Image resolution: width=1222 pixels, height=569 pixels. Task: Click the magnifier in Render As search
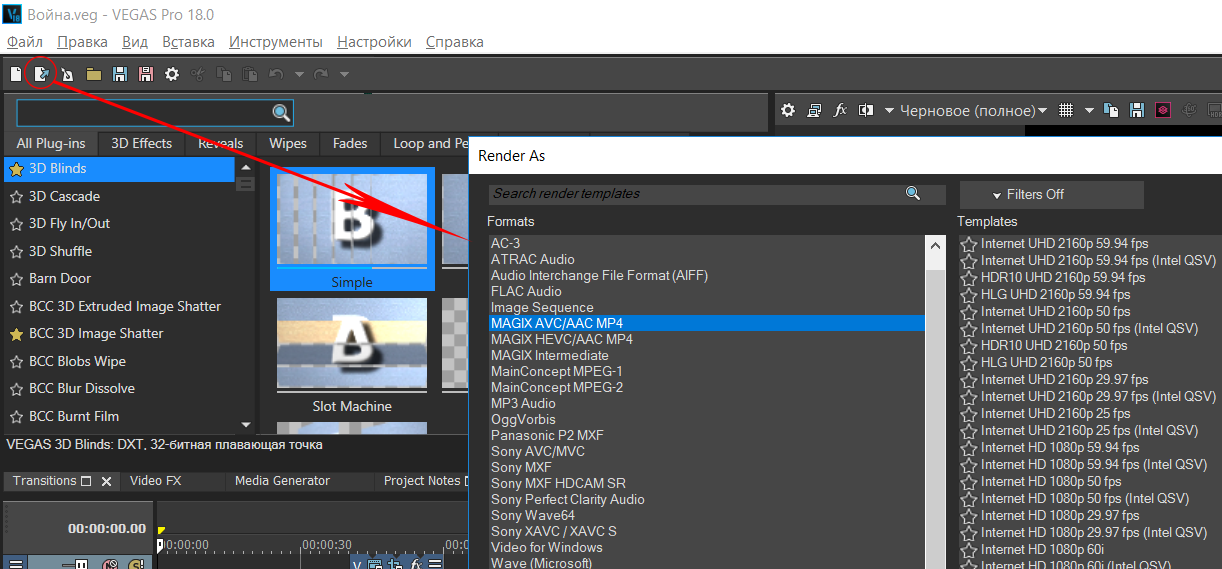pos(912,193)
